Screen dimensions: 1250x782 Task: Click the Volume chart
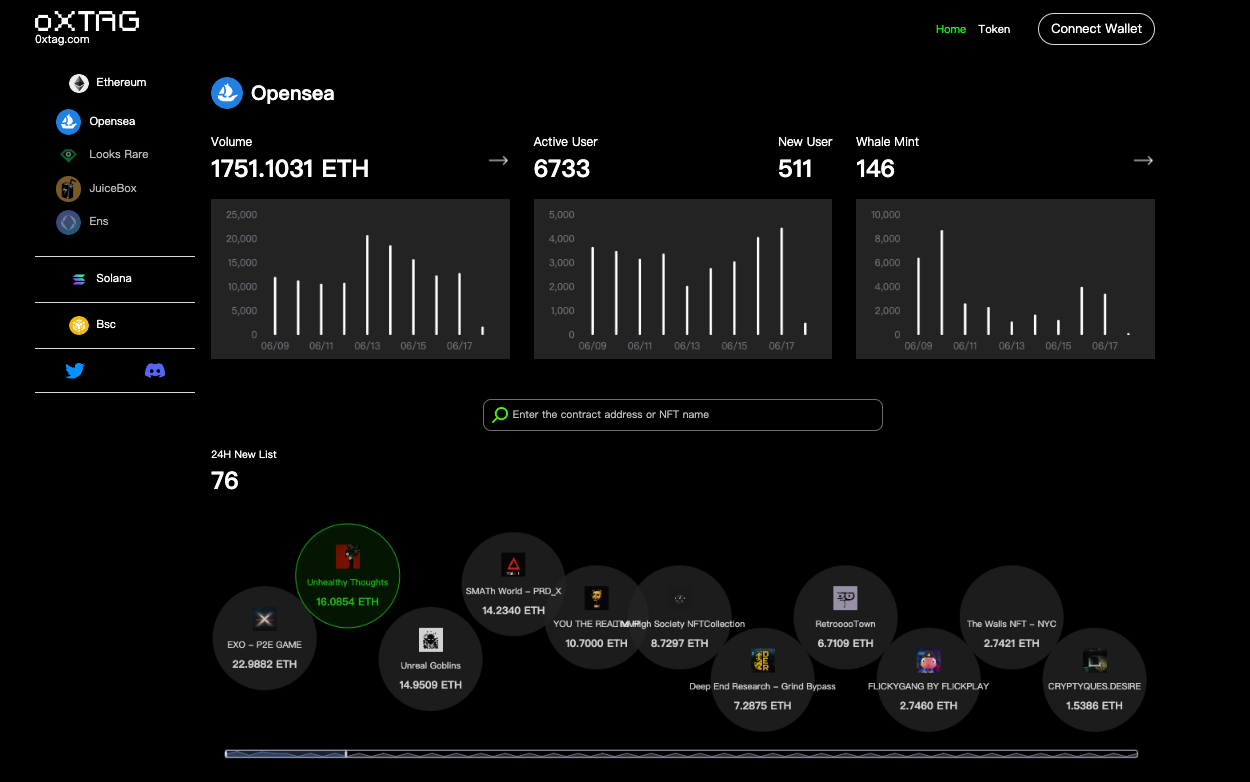pyautogui.click(x=360, y=278)
